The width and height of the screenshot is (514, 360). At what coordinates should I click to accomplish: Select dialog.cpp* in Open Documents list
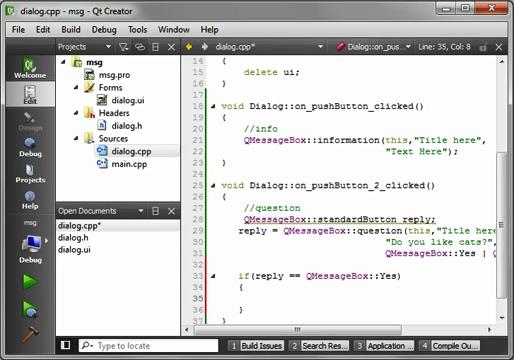pos(118,226)
